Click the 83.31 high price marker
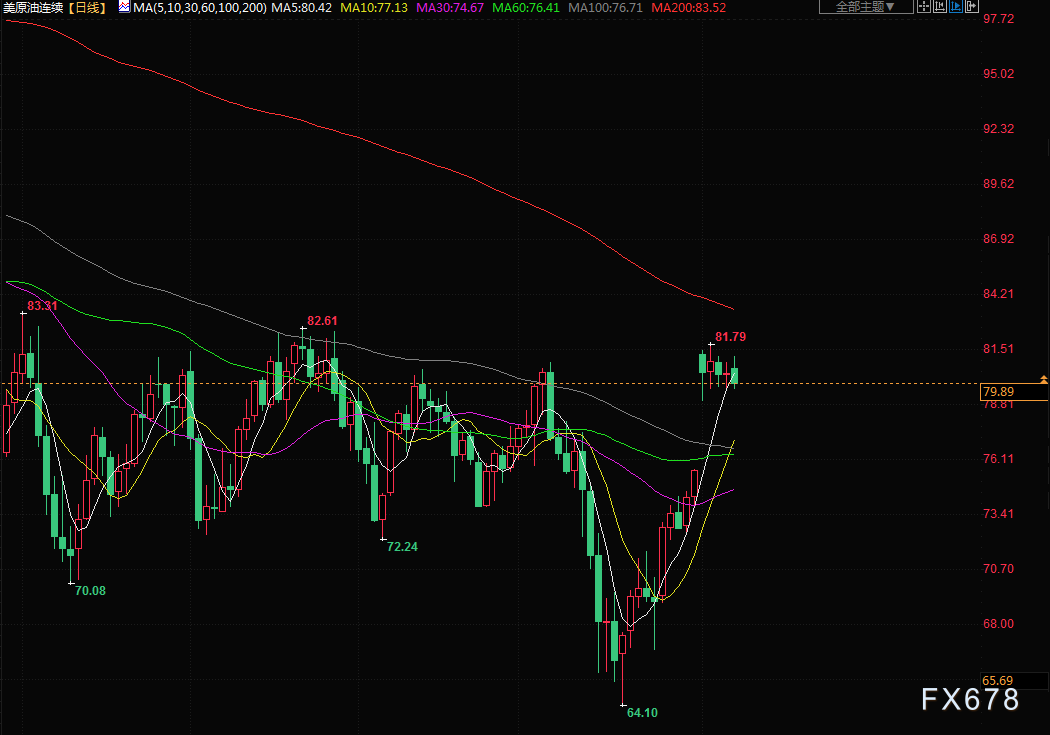The height and width of the screenshot is (735, 1050). click(x=42, y=306)
